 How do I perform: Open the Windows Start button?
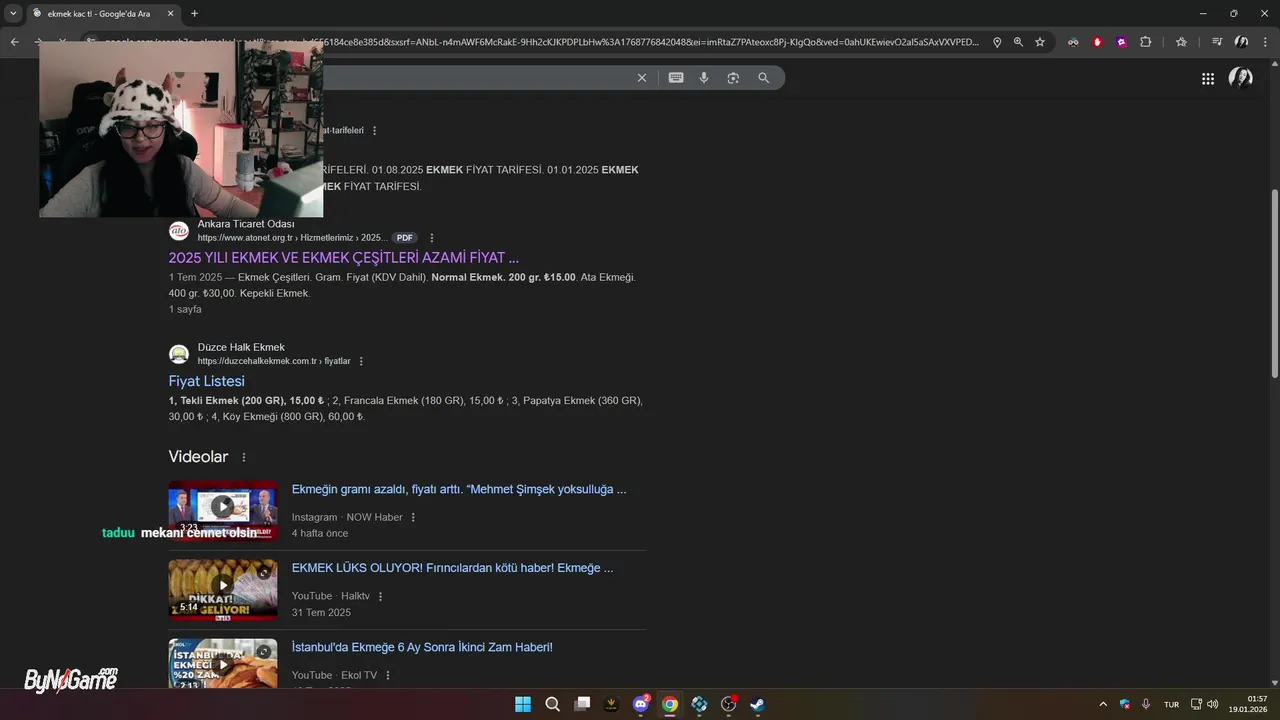click(x=523, y=704)
